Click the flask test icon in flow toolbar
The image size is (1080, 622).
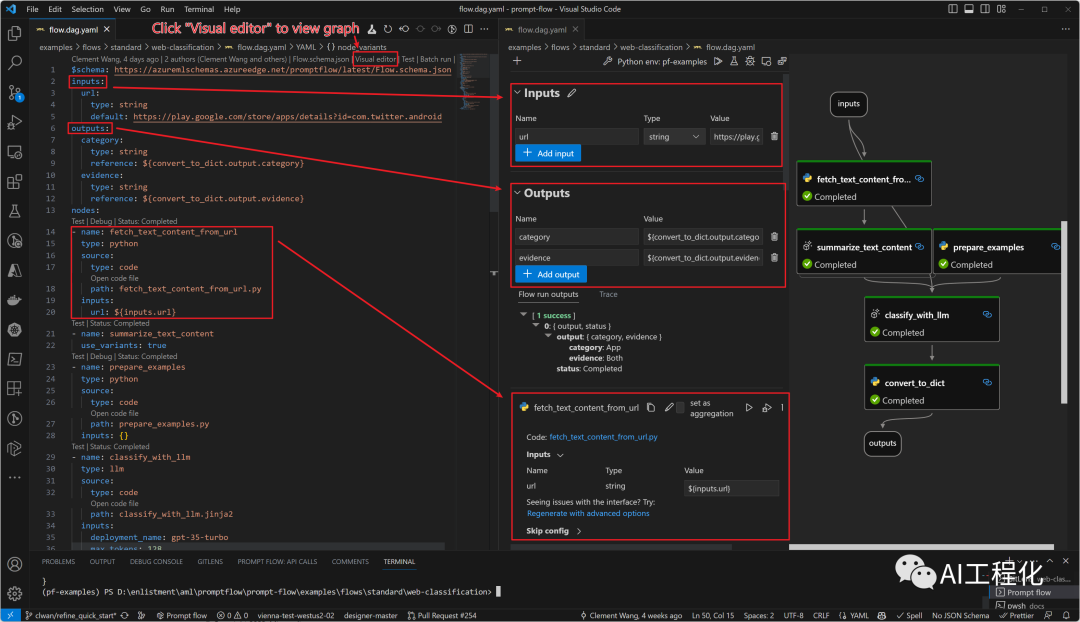click(734, 61)
